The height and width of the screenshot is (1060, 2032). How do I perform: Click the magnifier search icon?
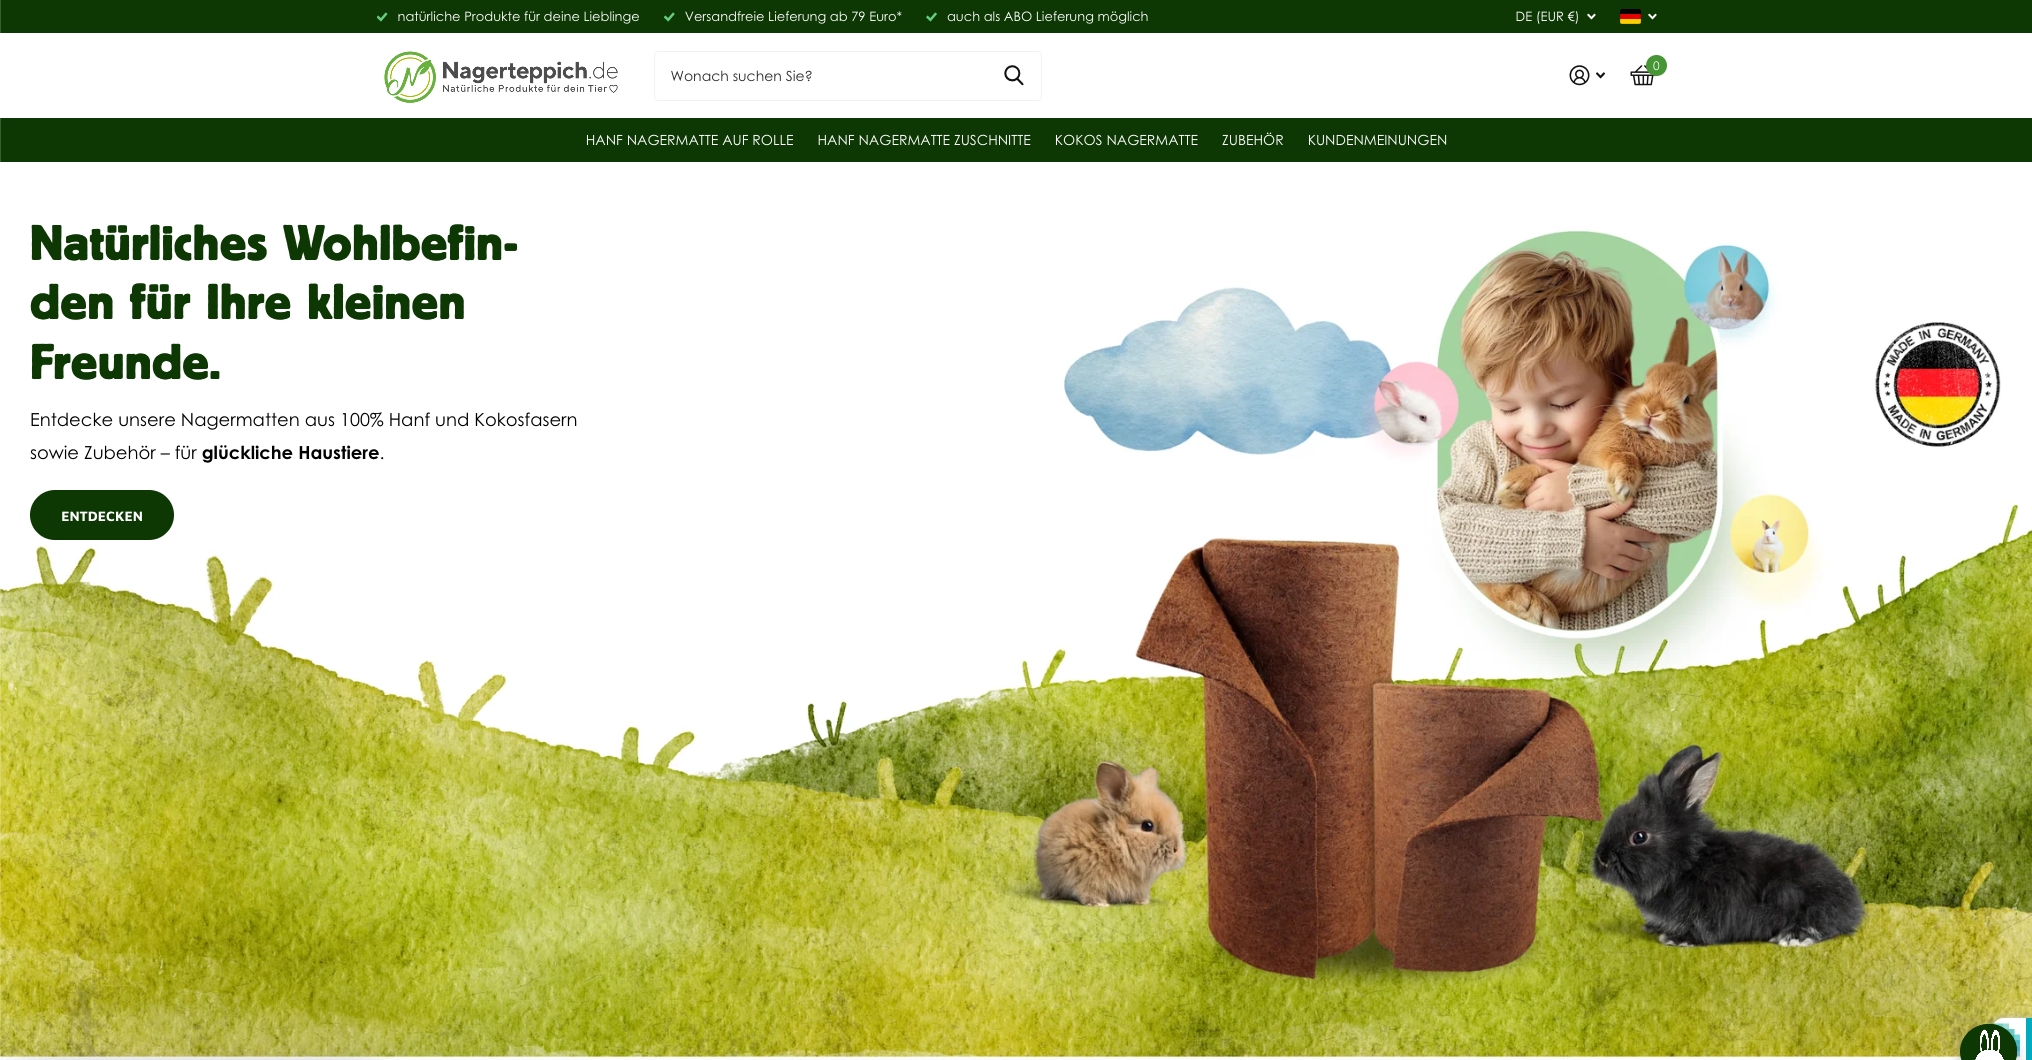(1013, 76)
